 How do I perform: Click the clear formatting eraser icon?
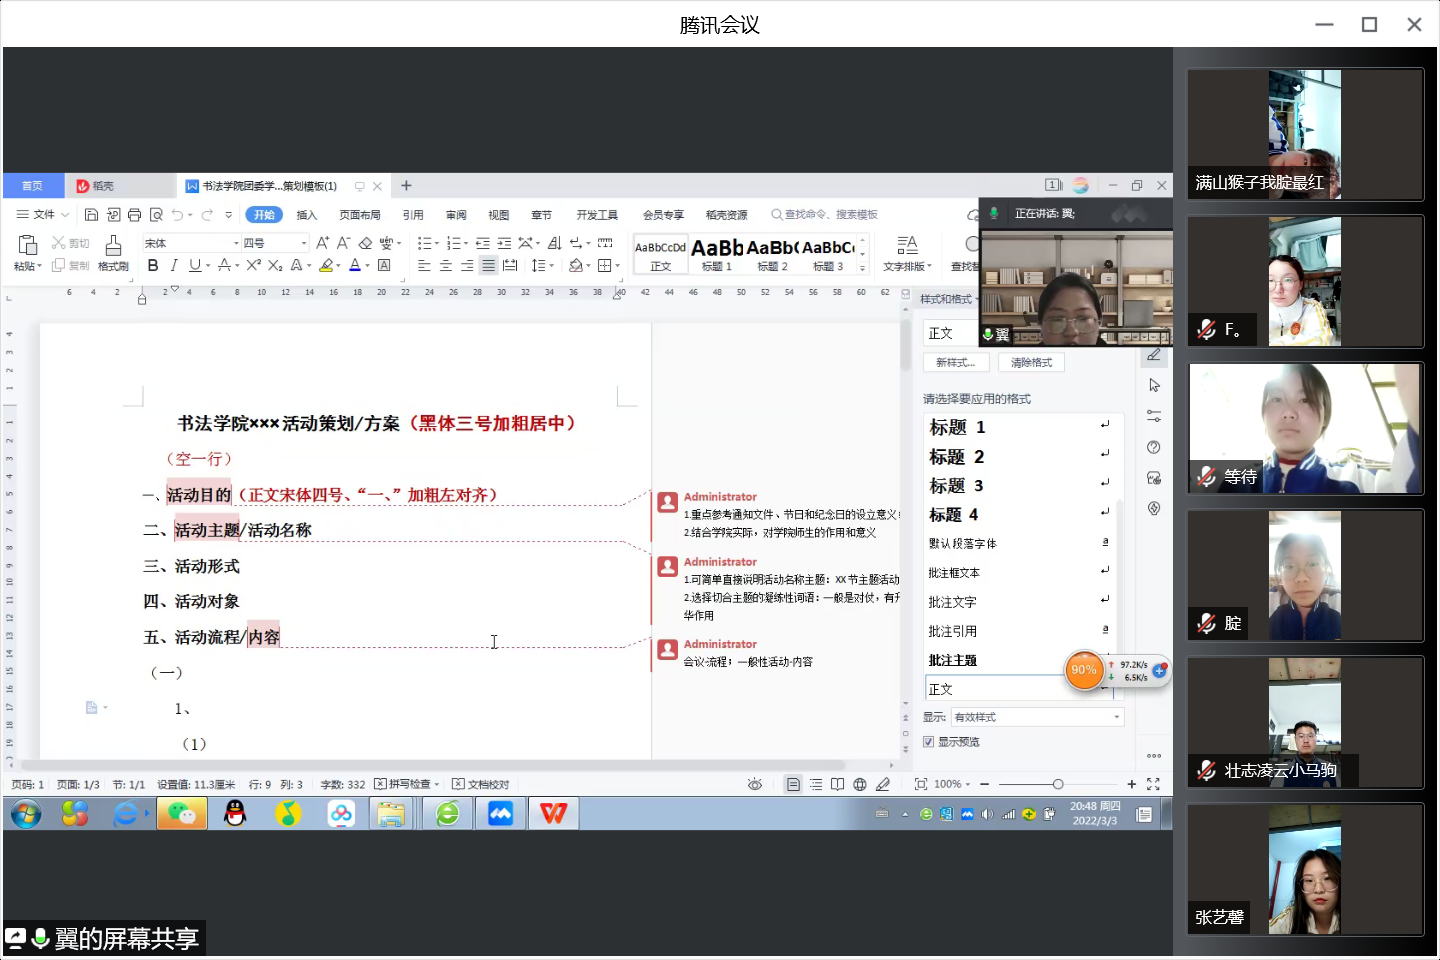[x=365, y=243]
